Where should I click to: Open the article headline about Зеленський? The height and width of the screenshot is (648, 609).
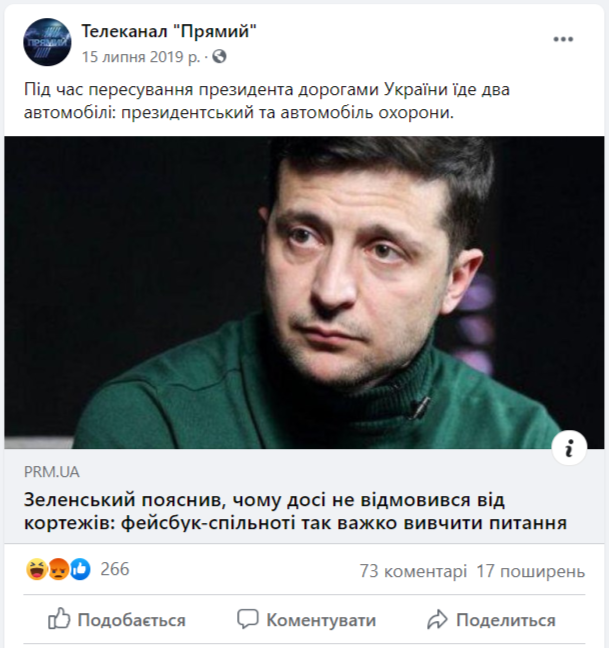coord(295,512)
